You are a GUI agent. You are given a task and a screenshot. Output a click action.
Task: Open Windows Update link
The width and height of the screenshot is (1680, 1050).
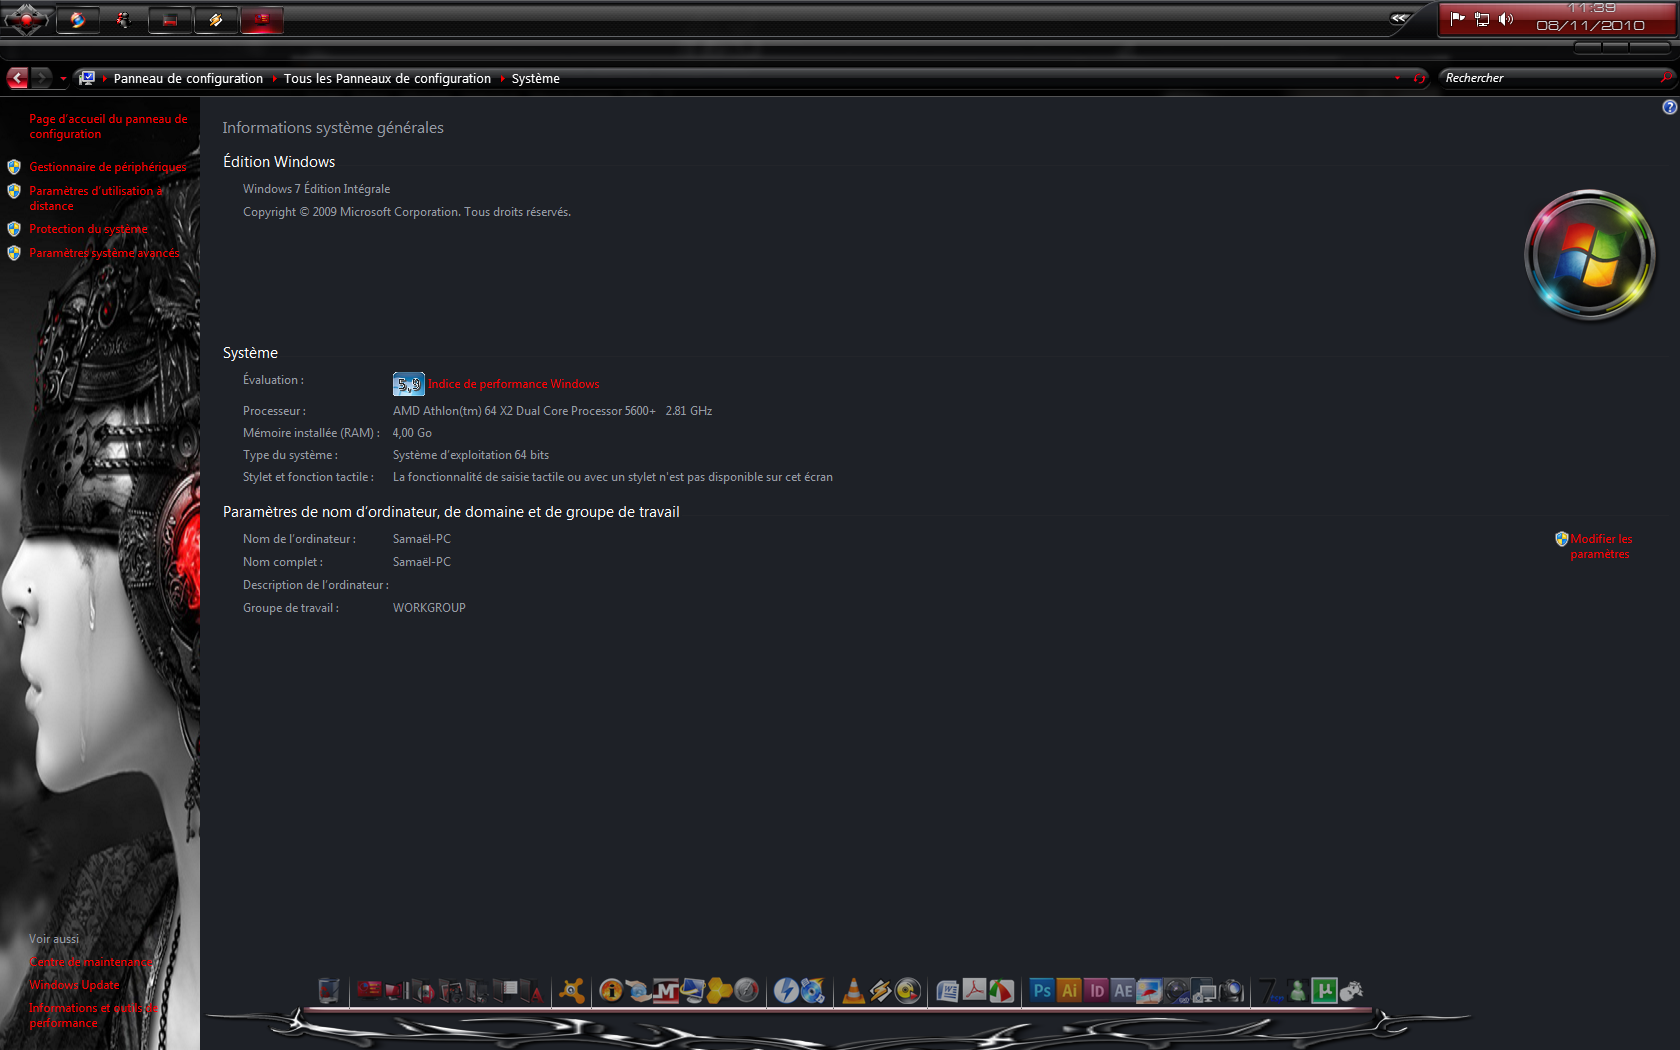74,985
